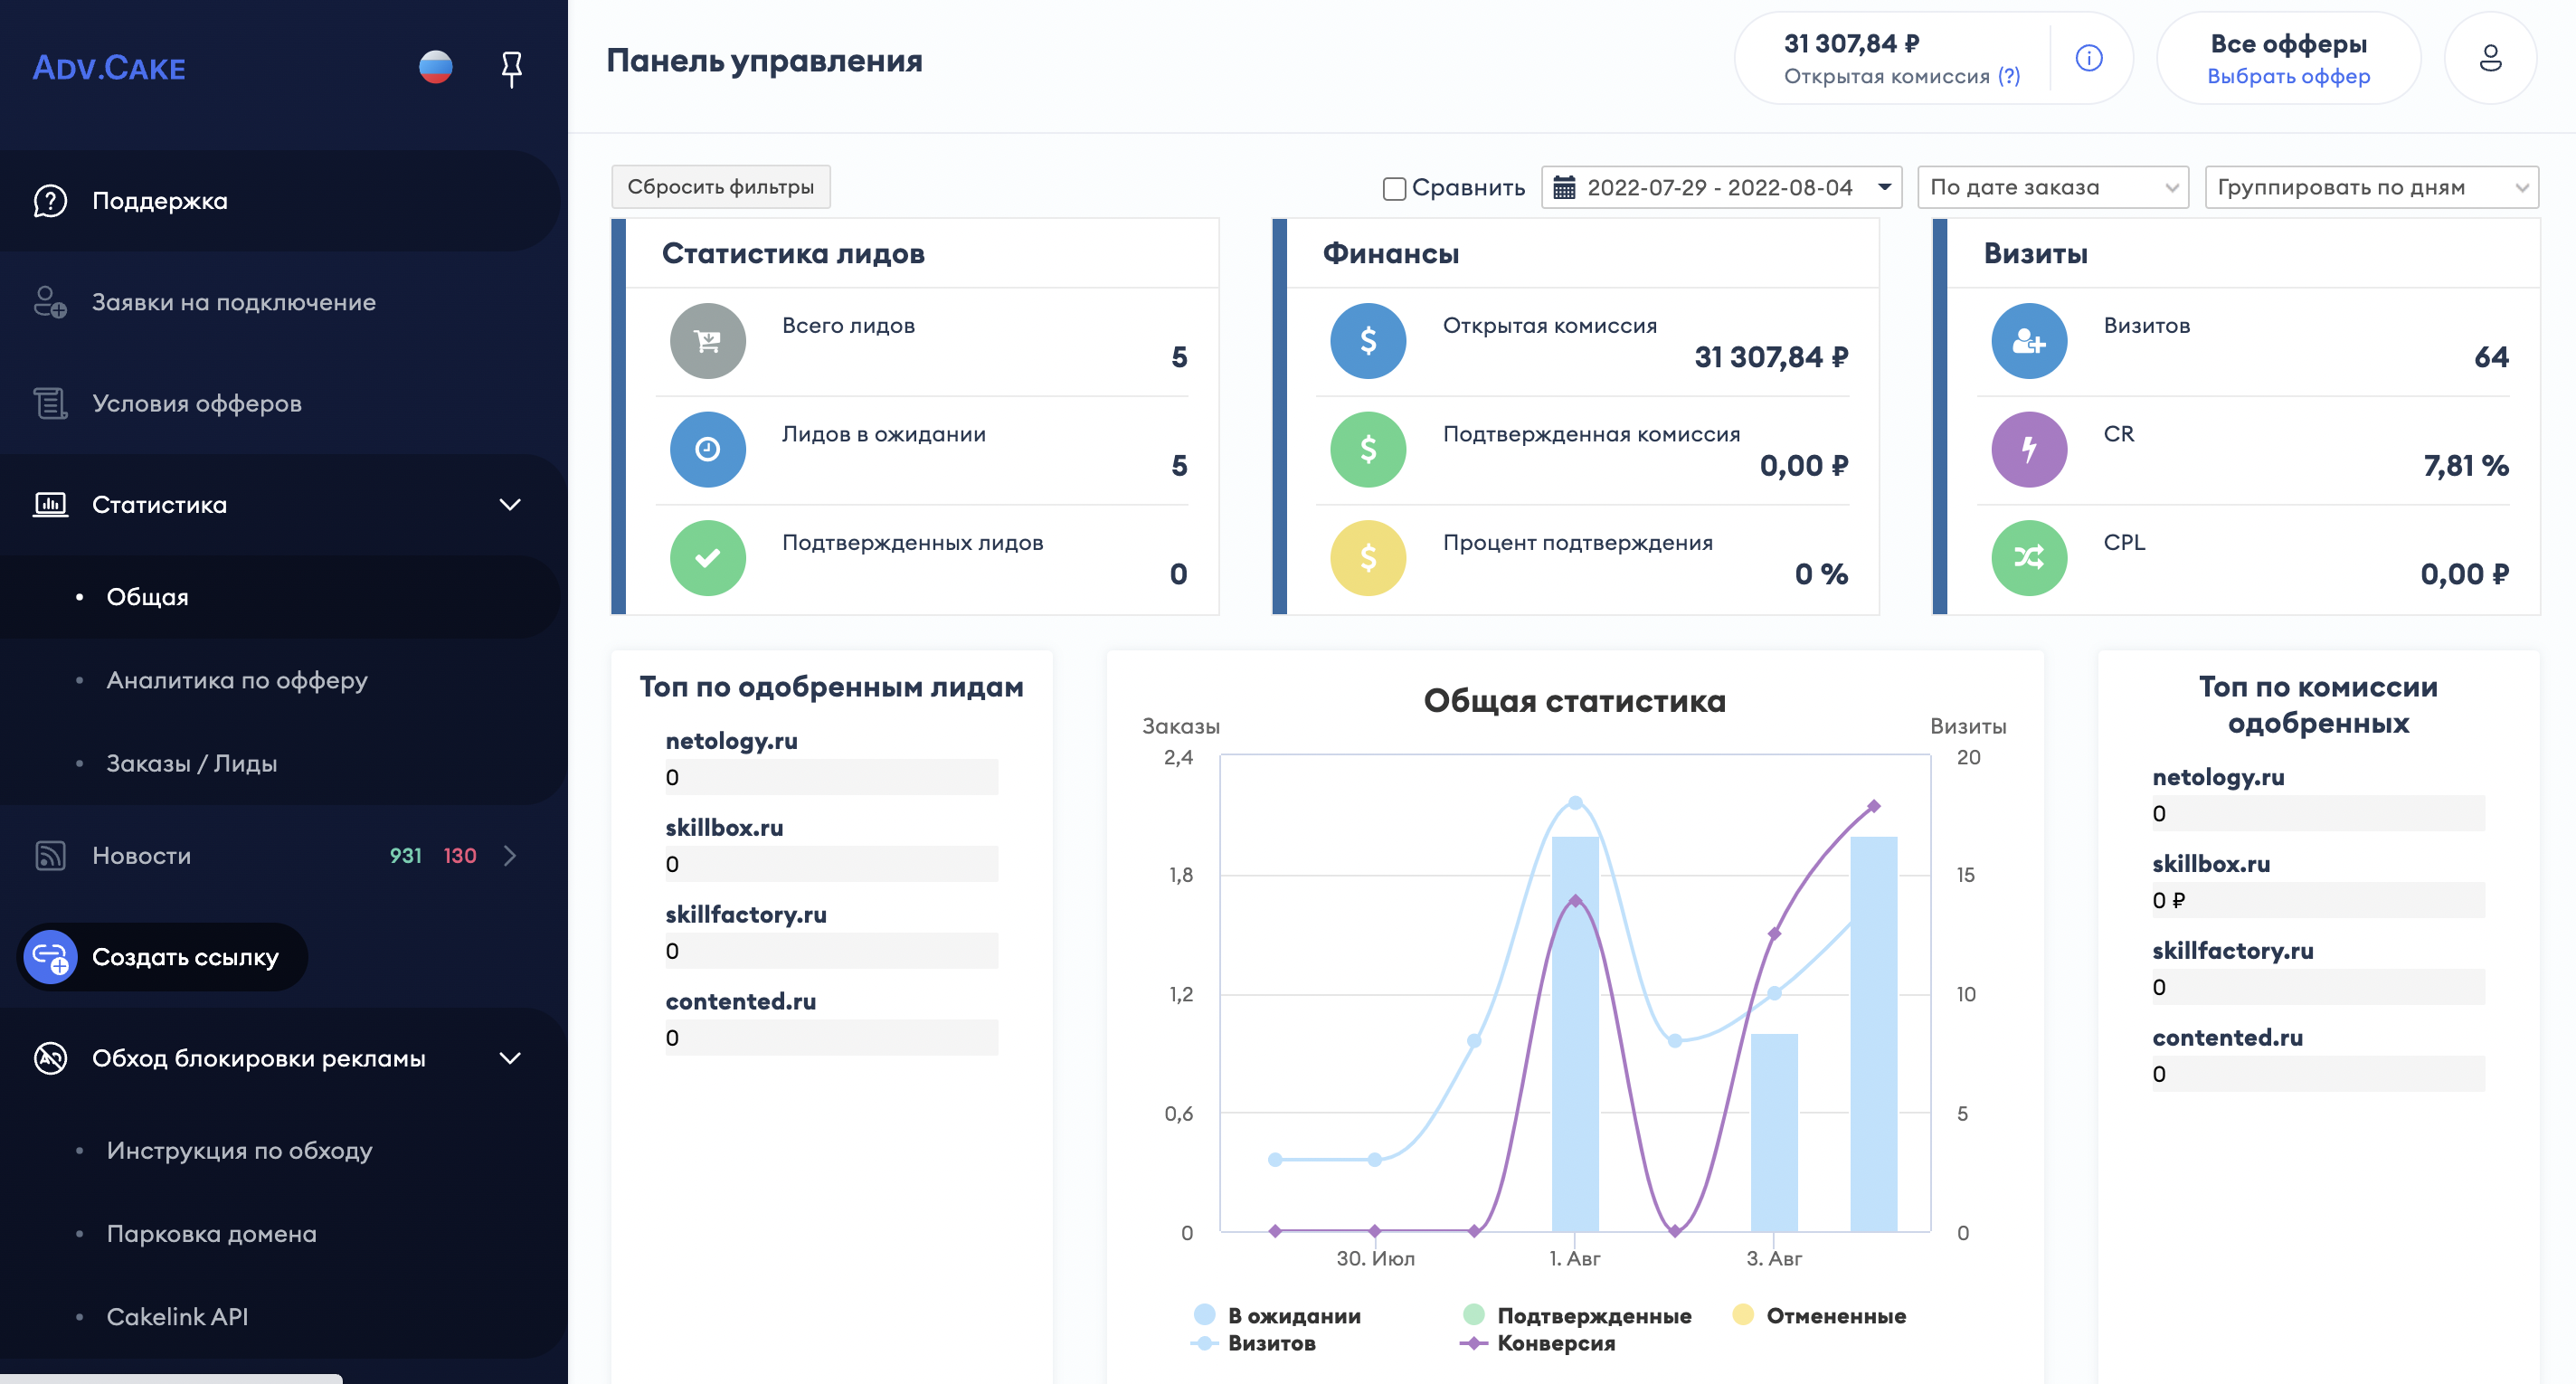The image size is (2576, 1384).
Task: Click the Сбросить фильтры button
Action: click(x=720, y=187)
